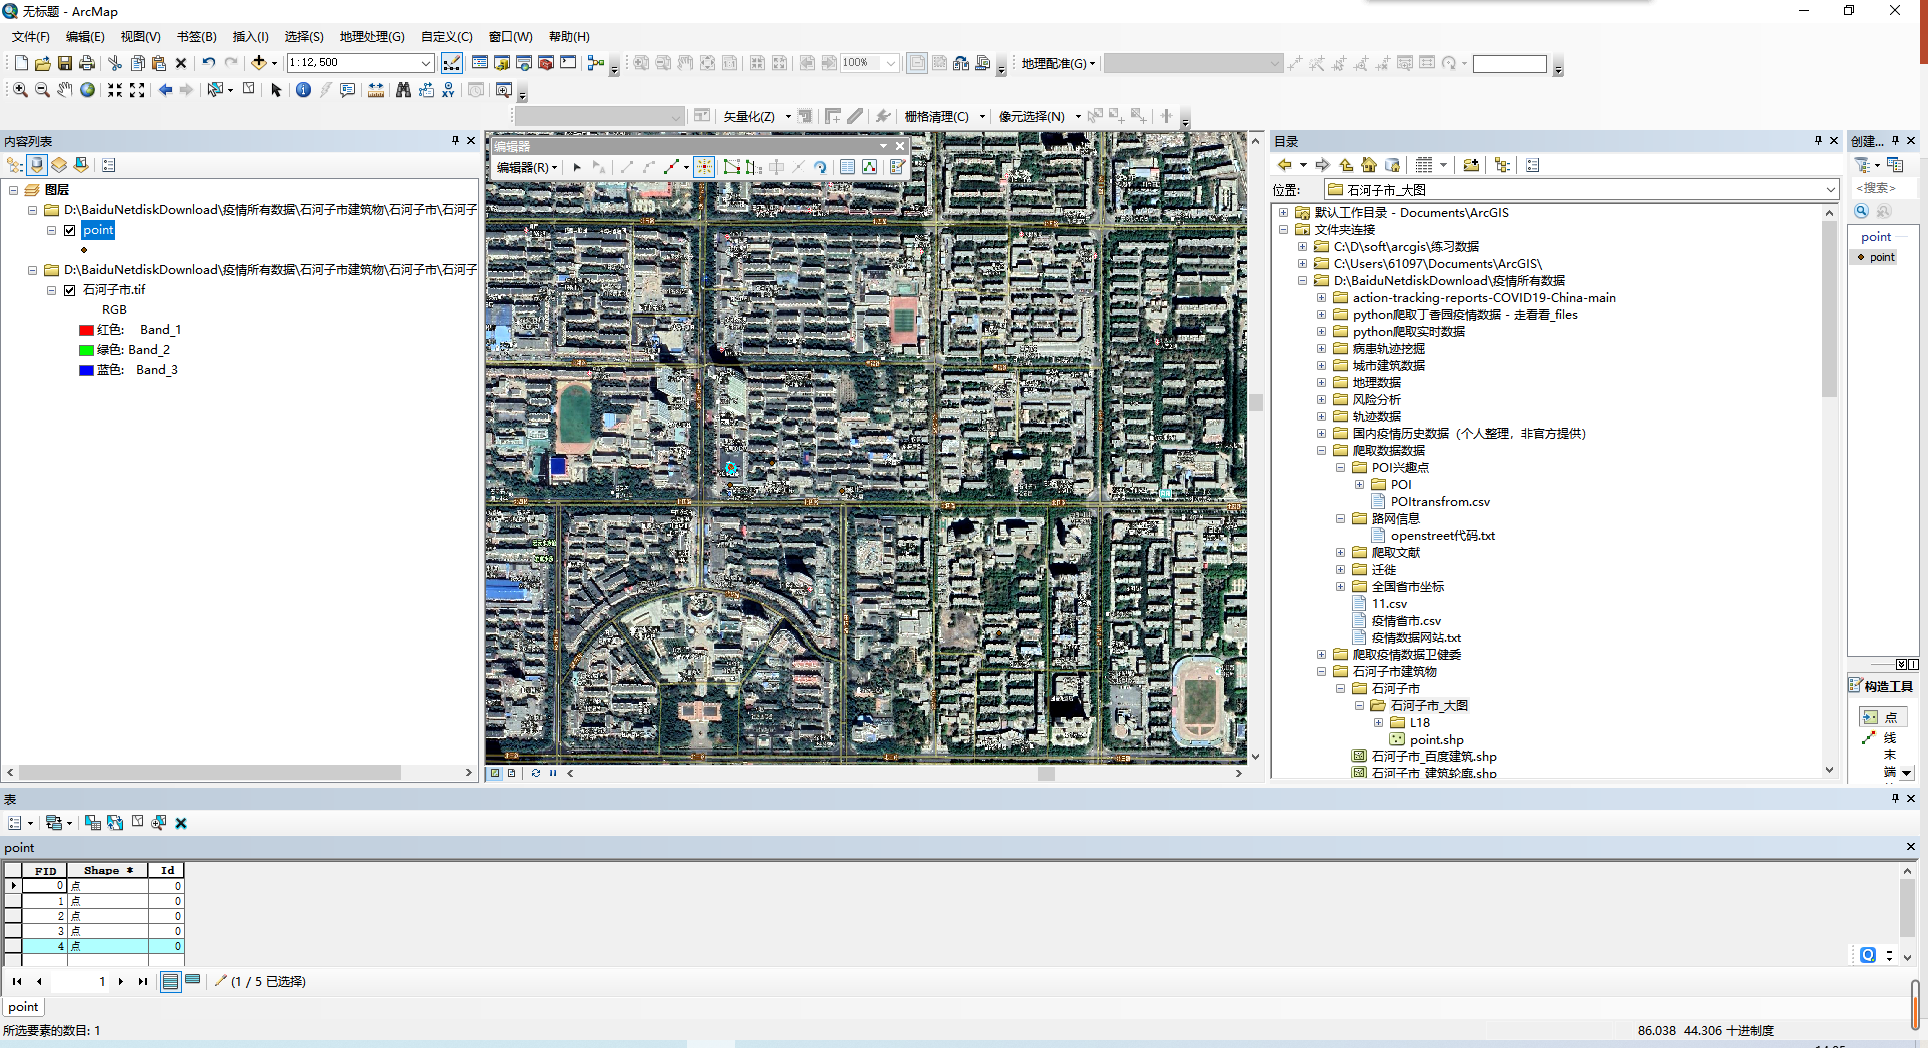Open the Find binoculars tool

click(x=403, y=90)
